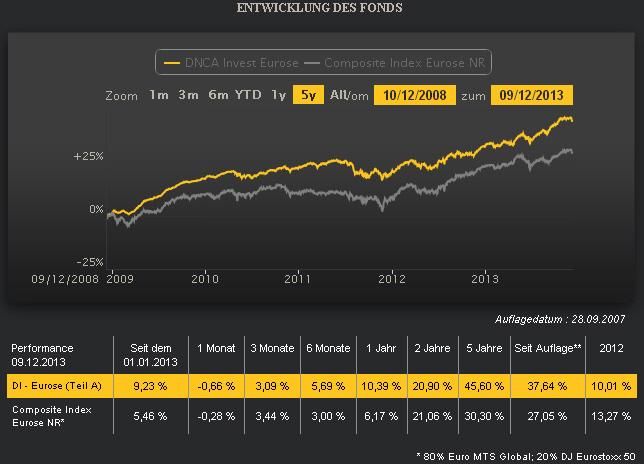Viewport: 644px width, 464px height.
Task: Toggle DNCA Invest Eurose legend series
Action: click(x=231, y=63)
